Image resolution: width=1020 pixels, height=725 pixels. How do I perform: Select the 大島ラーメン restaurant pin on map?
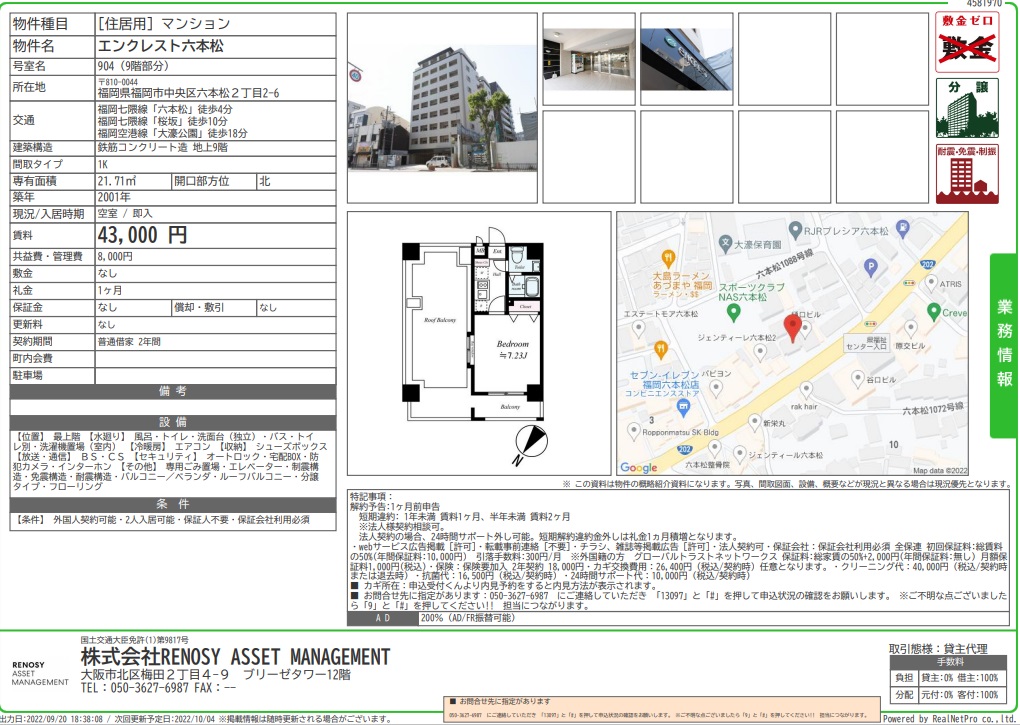(667, 258)
